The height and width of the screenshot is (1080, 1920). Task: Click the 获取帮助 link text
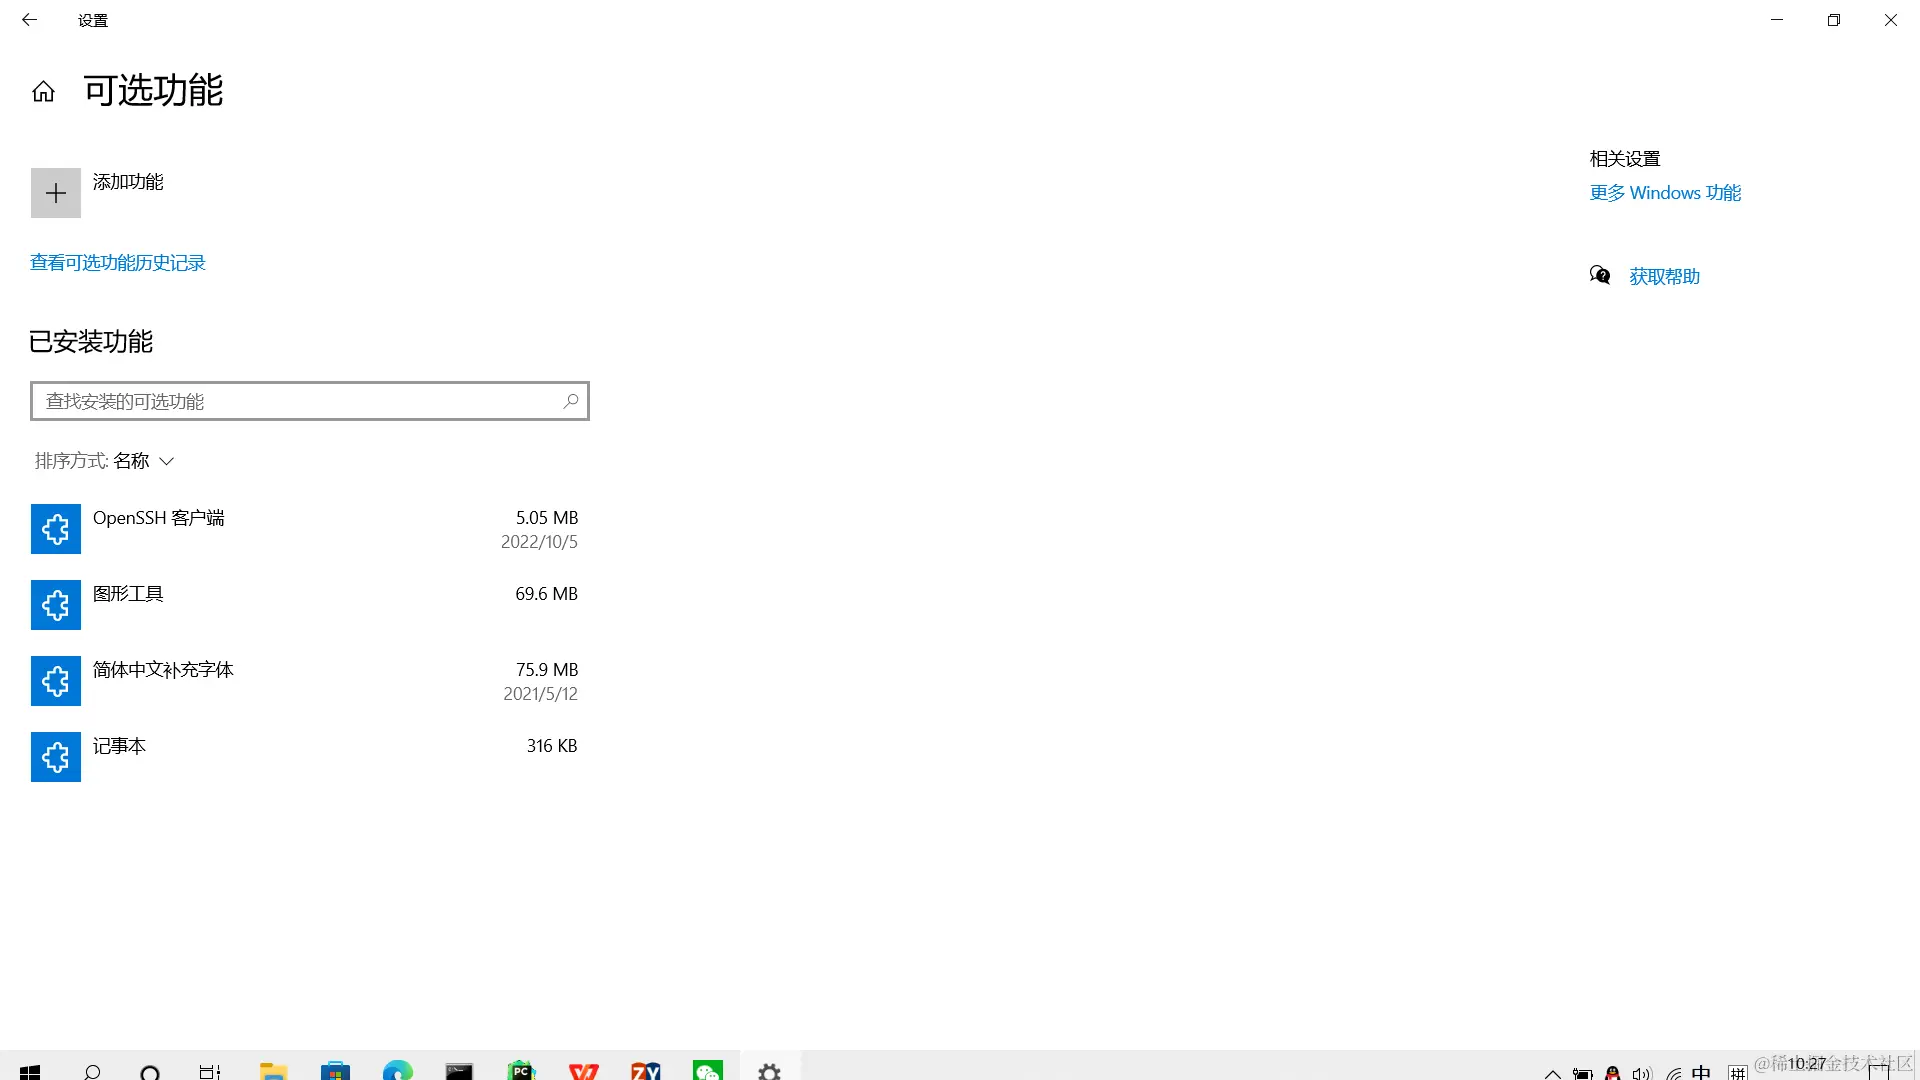pos(1664,277)
